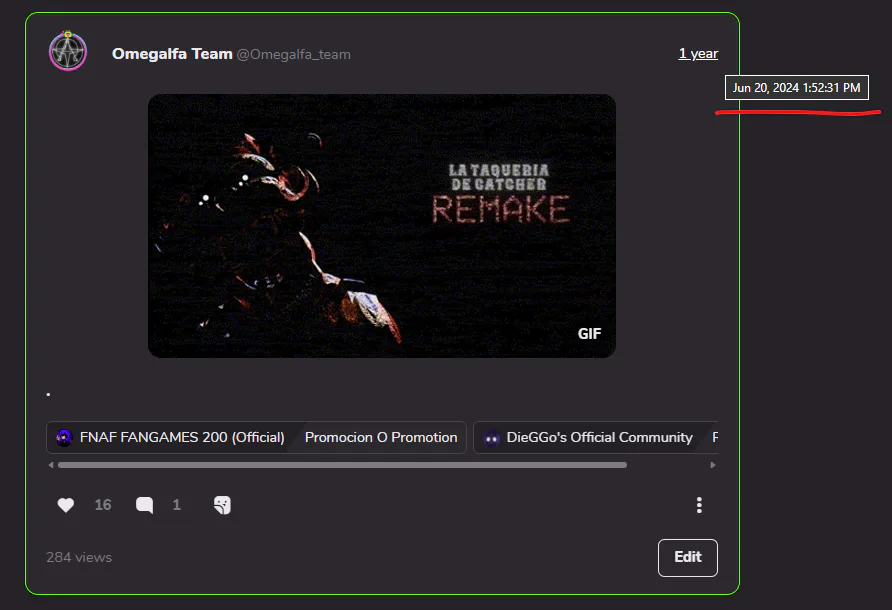The image size is (892, 610).
Task: Open the '1 year' timestamp link
Action: tap(698, 54)
